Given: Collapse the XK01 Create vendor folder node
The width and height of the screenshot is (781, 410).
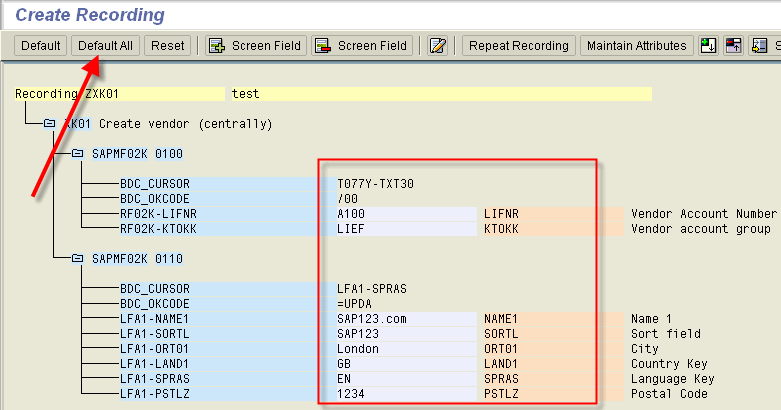Looking at the screenshot, I should click(49, 124).
